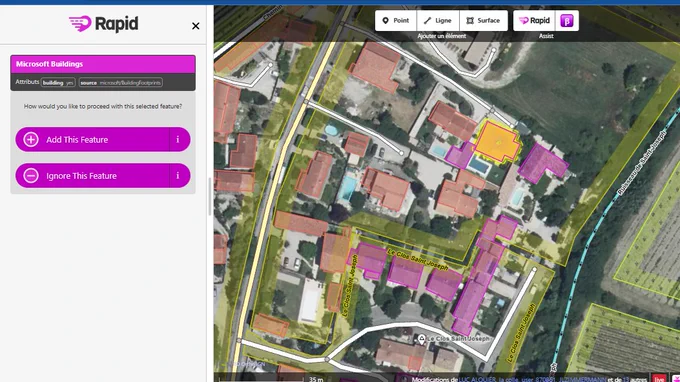Click the 35 m scale bar

[272, 379]
